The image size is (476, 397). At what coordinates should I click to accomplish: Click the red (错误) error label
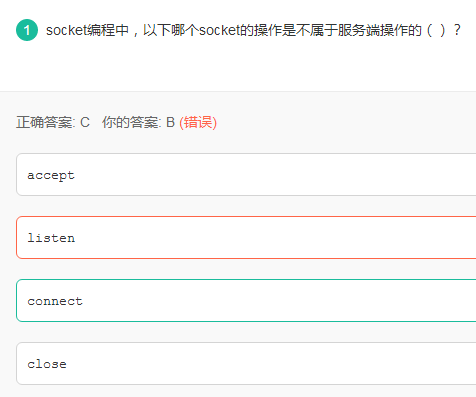(x=198, y=122)
